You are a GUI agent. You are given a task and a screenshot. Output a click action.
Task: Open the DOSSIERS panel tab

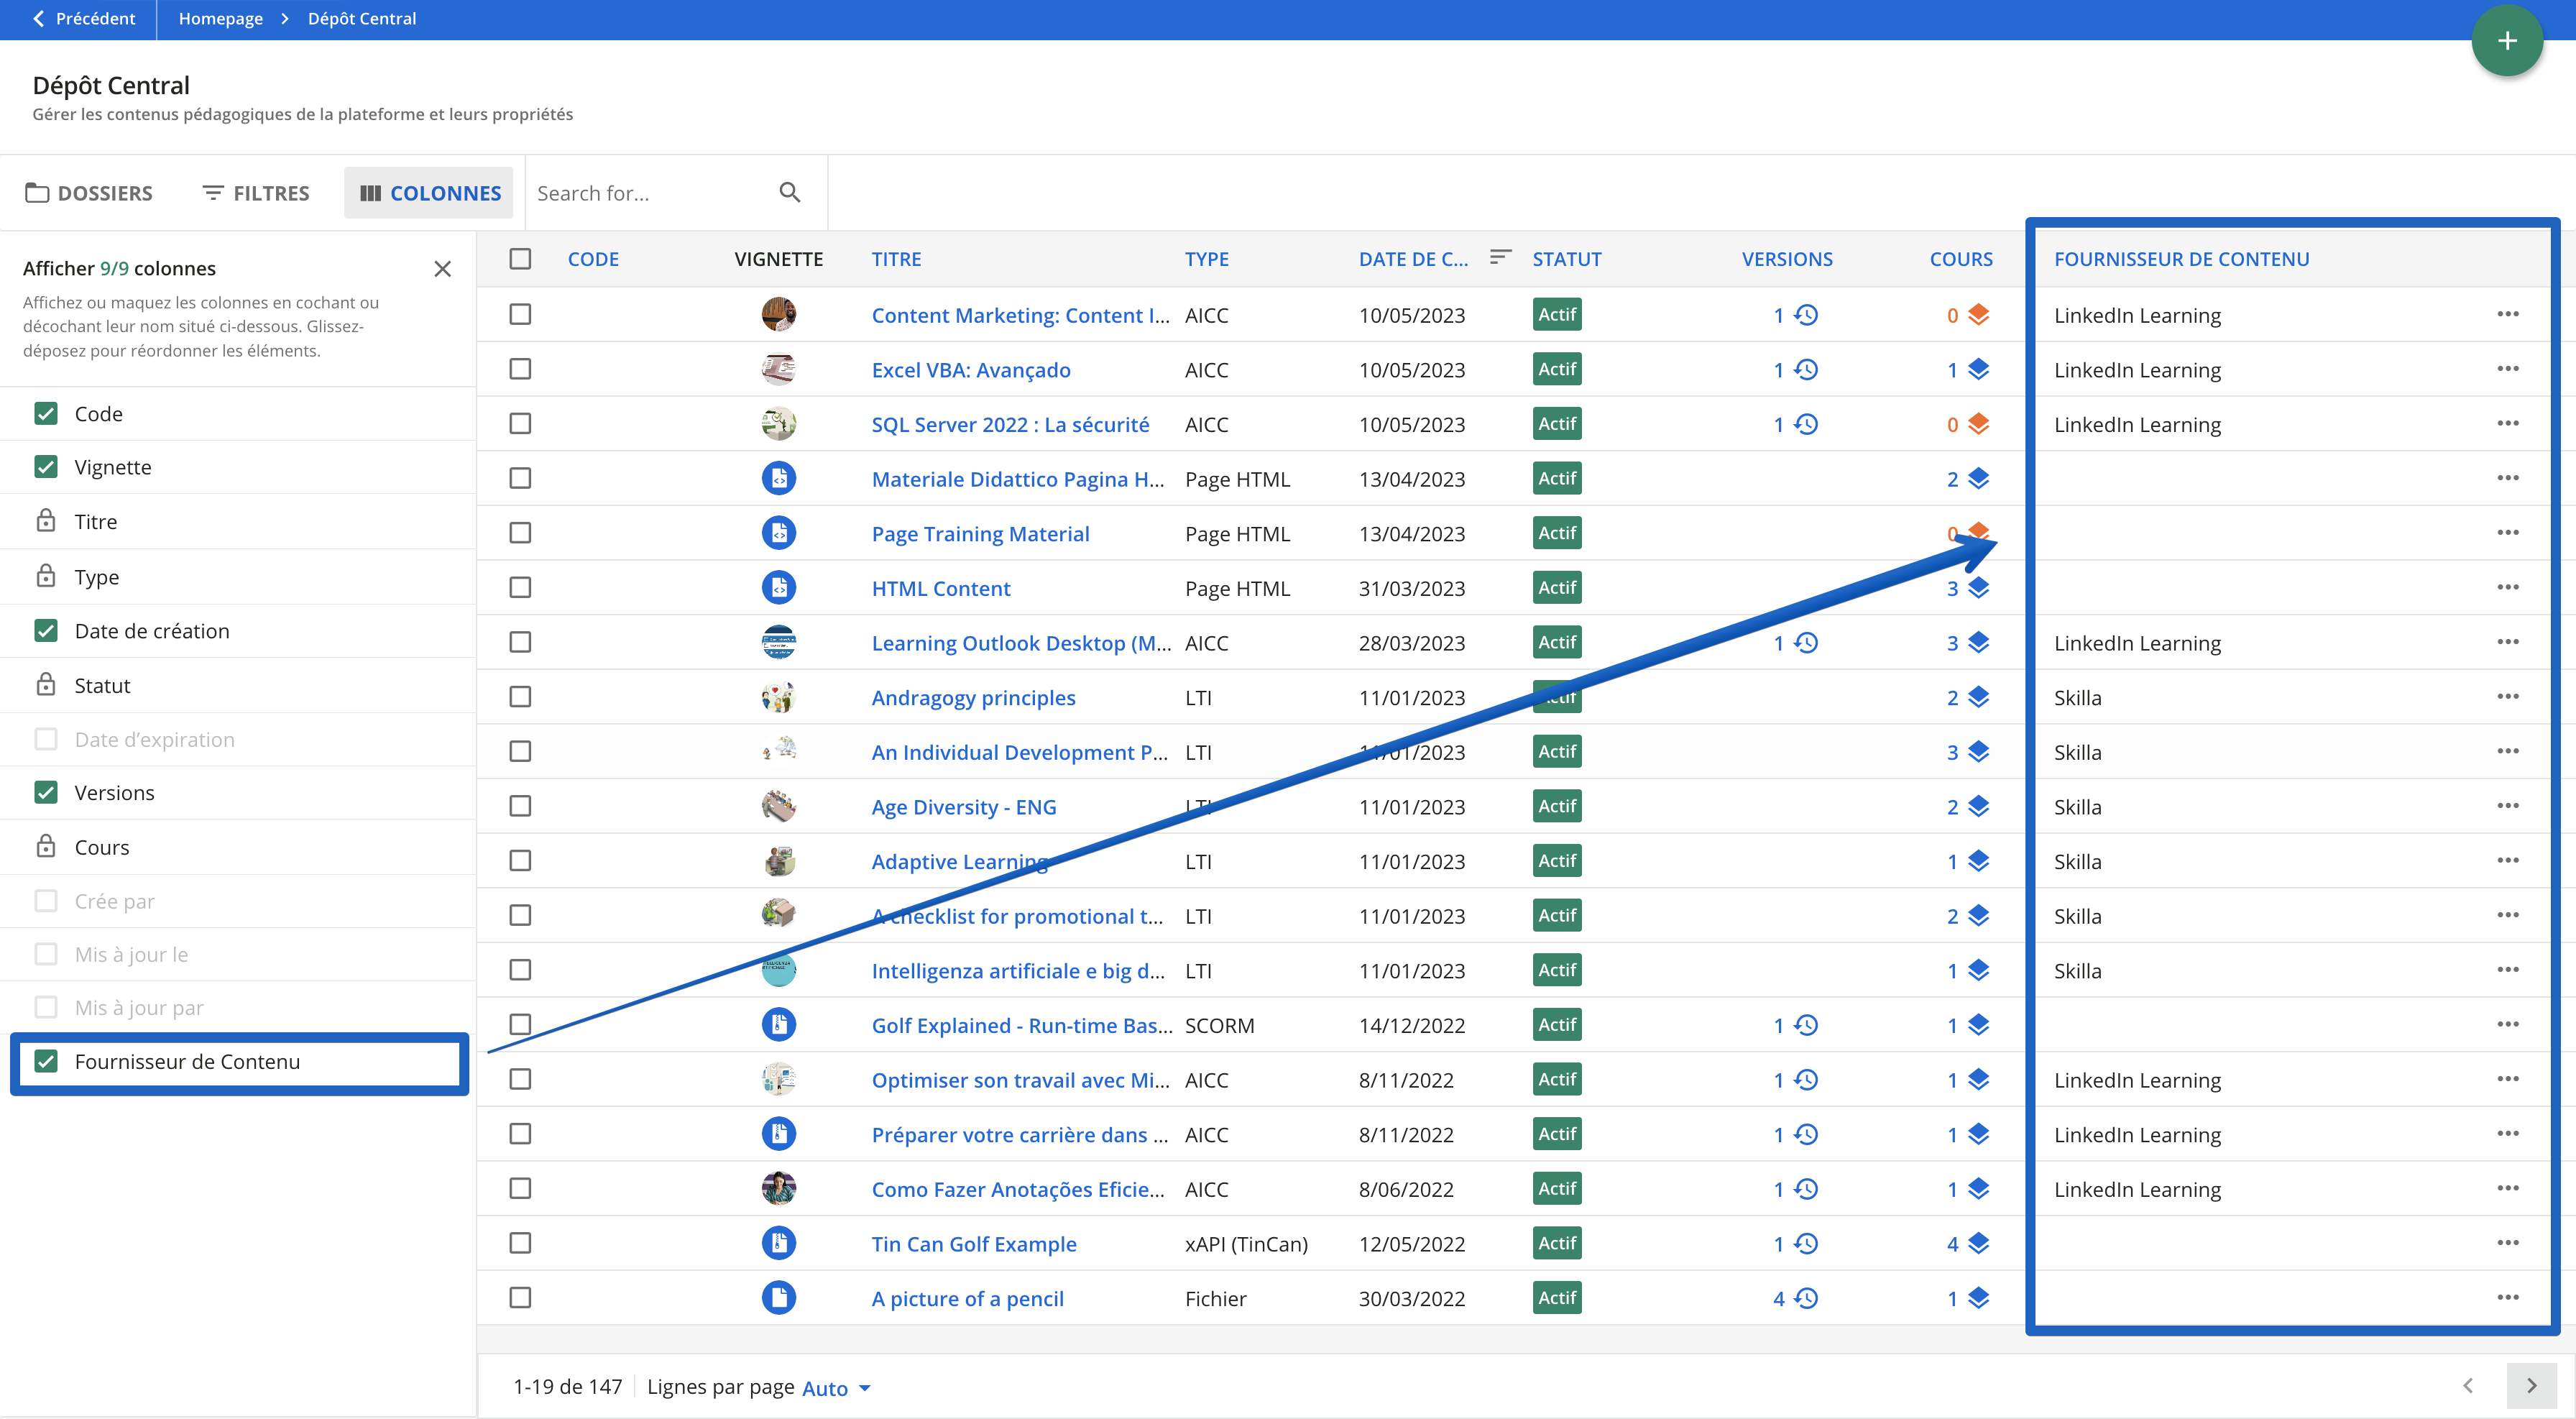[89, 193]
